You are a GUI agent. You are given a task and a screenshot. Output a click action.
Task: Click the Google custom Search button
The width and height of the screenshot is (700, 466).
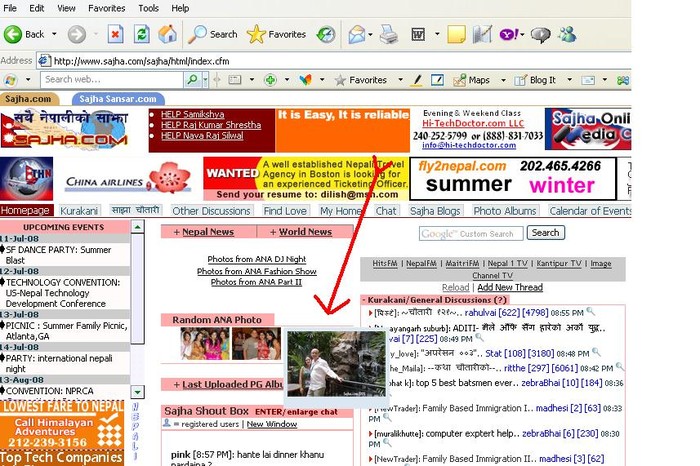(x=544, y=233)
